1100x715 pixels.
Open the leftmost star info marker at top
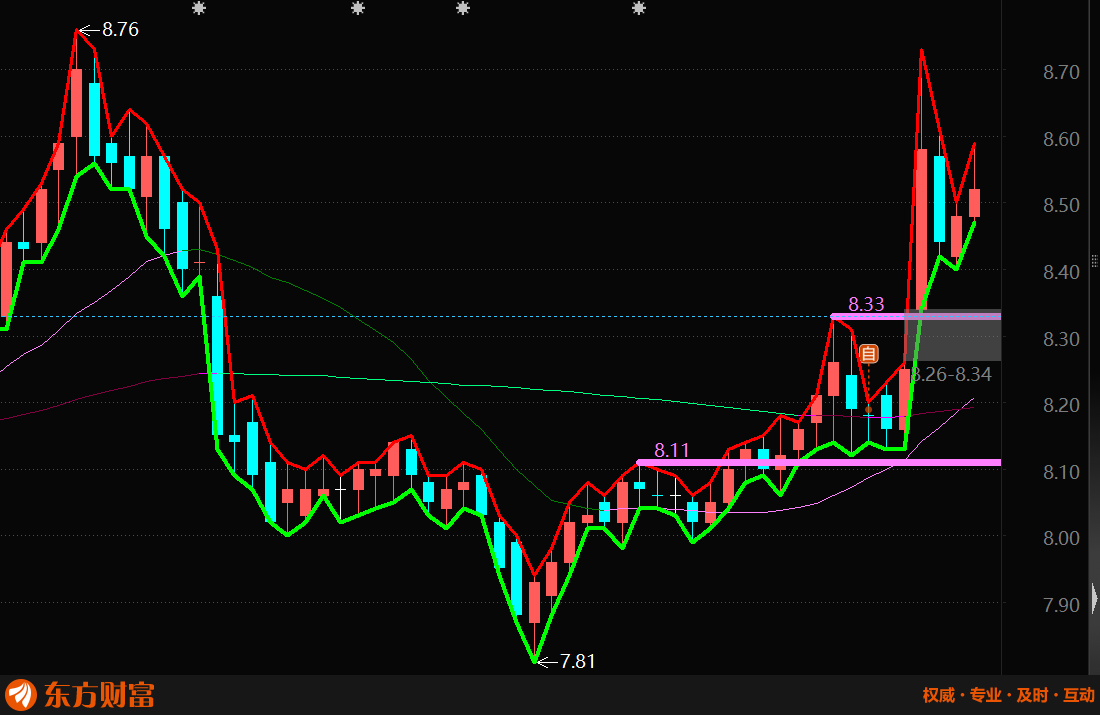pyautogui.click(x=199, y=8)
